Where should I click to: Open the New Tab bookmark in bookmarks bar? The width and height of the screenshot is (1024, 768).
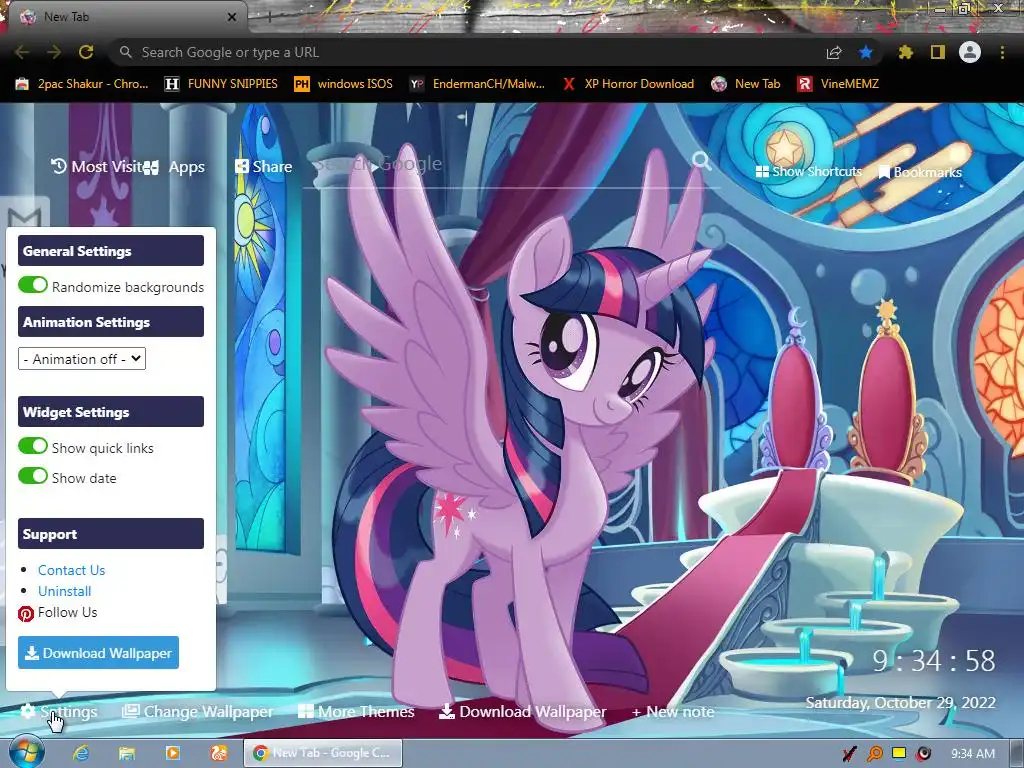click(746, 84)
